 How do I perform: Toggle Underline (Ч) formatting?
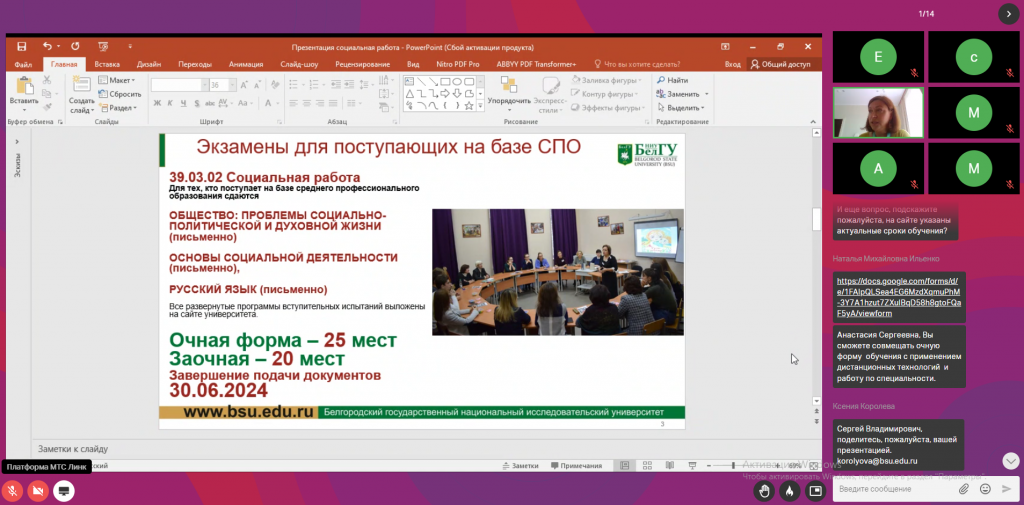click(184, 103)
